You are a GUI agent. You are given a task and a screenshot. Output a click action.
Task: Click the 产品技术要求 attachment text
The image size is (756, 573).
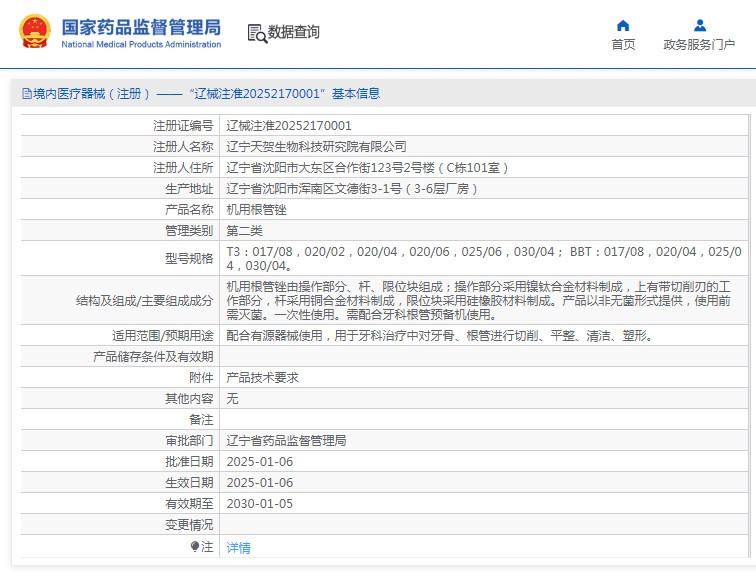point(262,378)
